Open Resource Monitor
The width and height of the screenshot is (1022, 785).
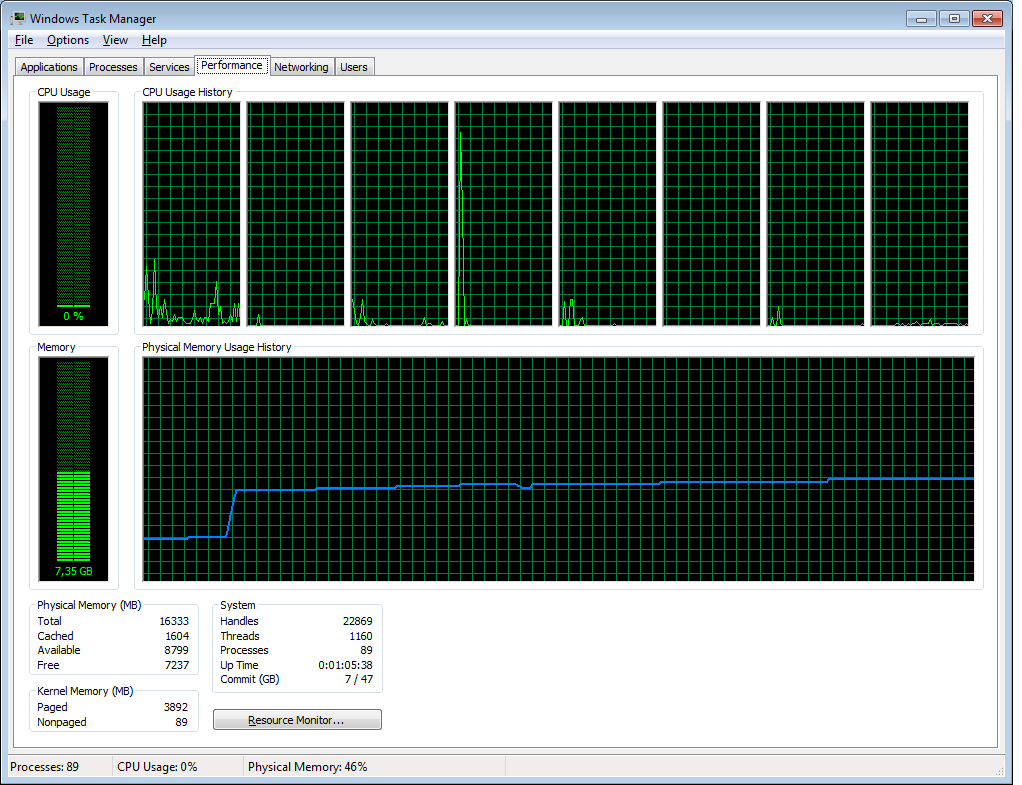click(x=297, y=720)
